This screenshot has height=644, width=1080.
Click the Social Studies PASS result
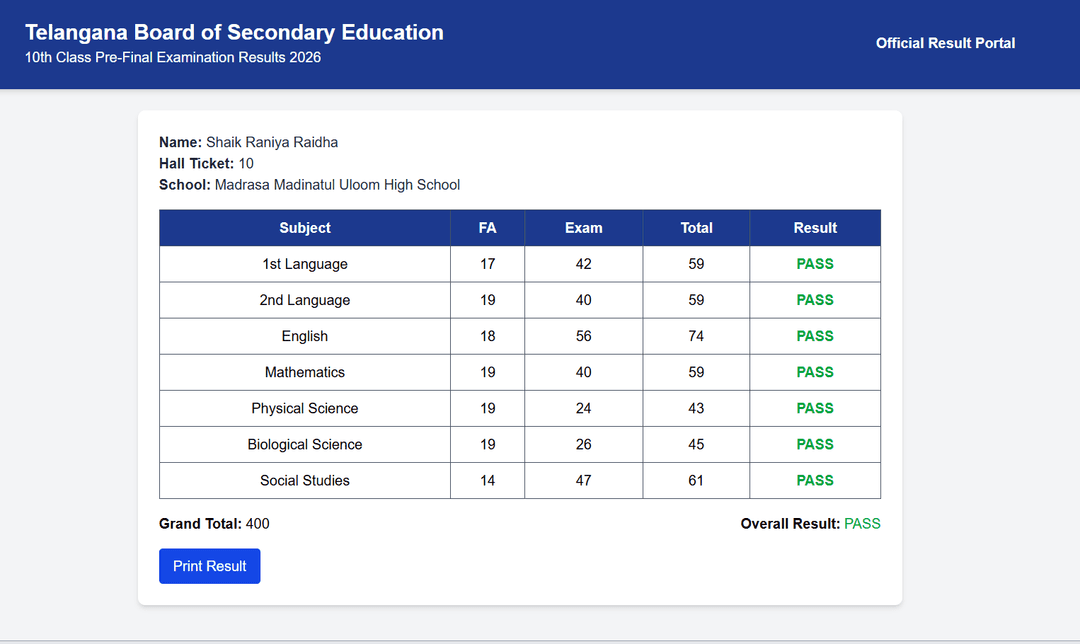pos(815,480)
